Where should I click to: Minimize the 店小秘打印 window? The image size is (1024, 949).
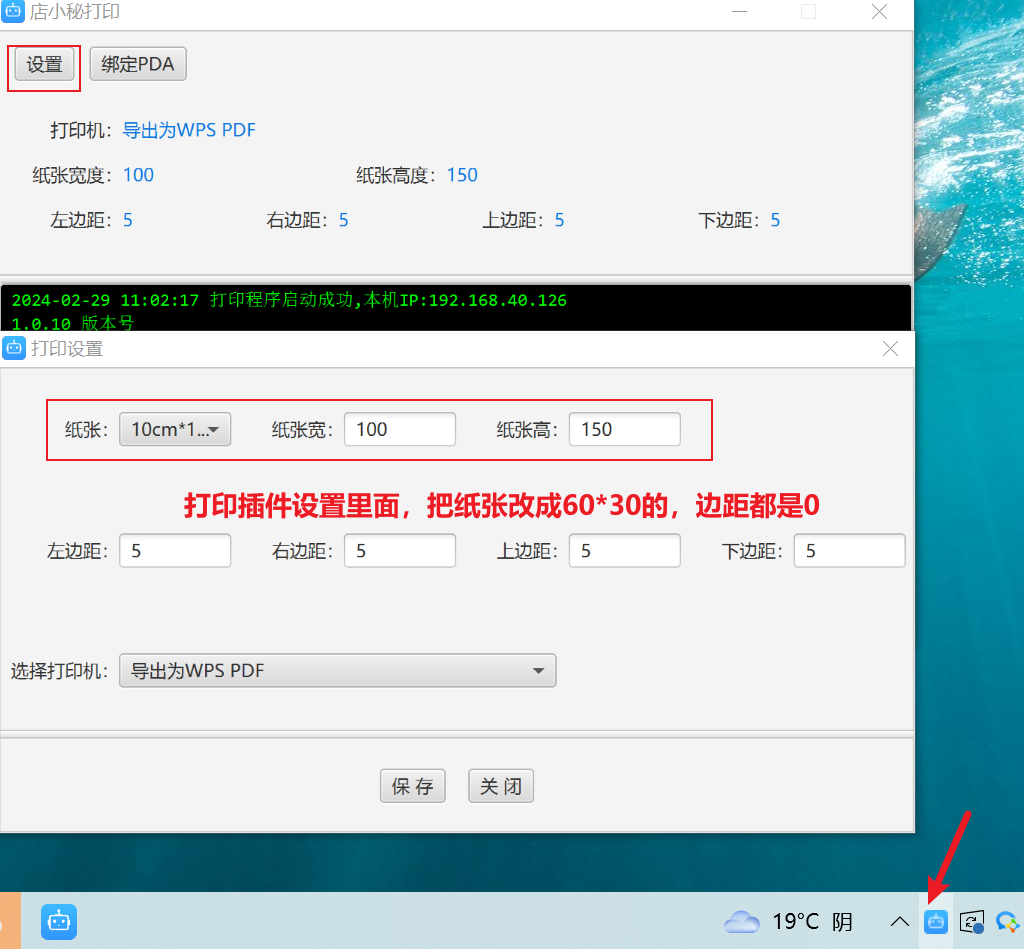pyautogui.click(x=739, y=12)
